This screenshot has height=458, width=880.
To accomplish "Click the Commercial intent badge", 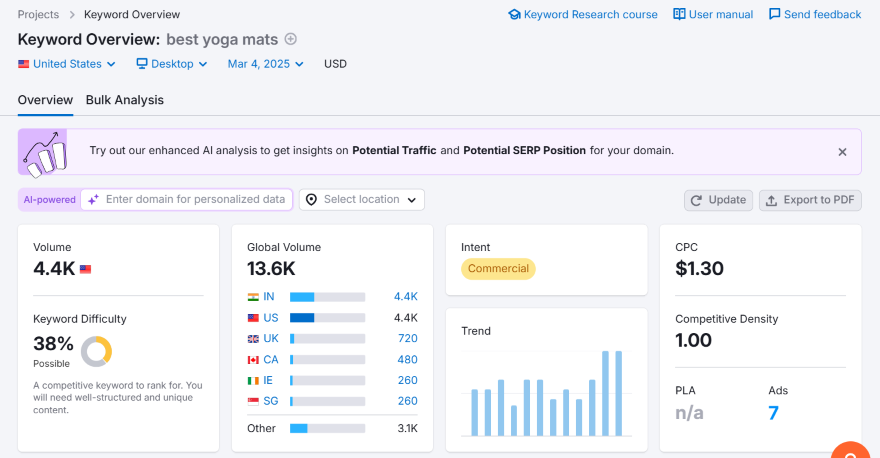I will 498,269.
